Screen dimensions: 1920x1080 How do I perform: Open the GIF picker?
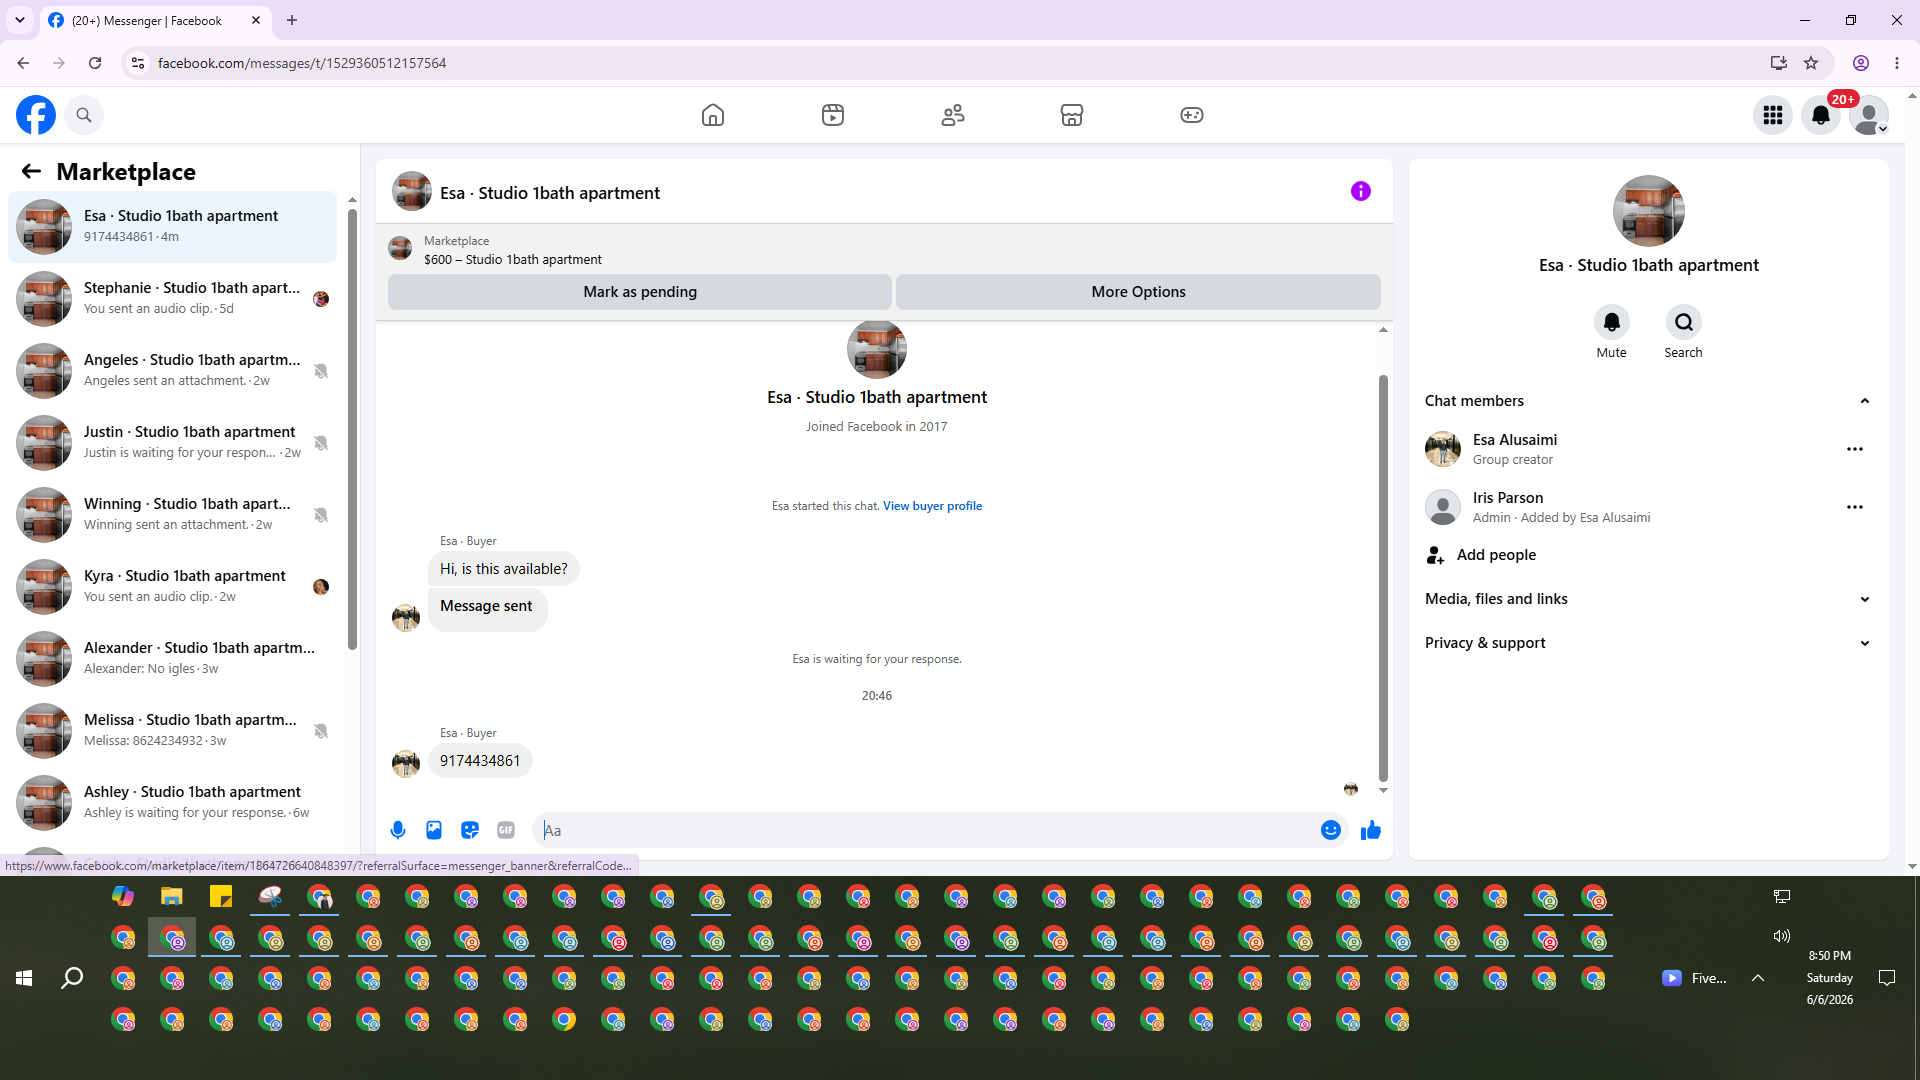click(506, 830)
